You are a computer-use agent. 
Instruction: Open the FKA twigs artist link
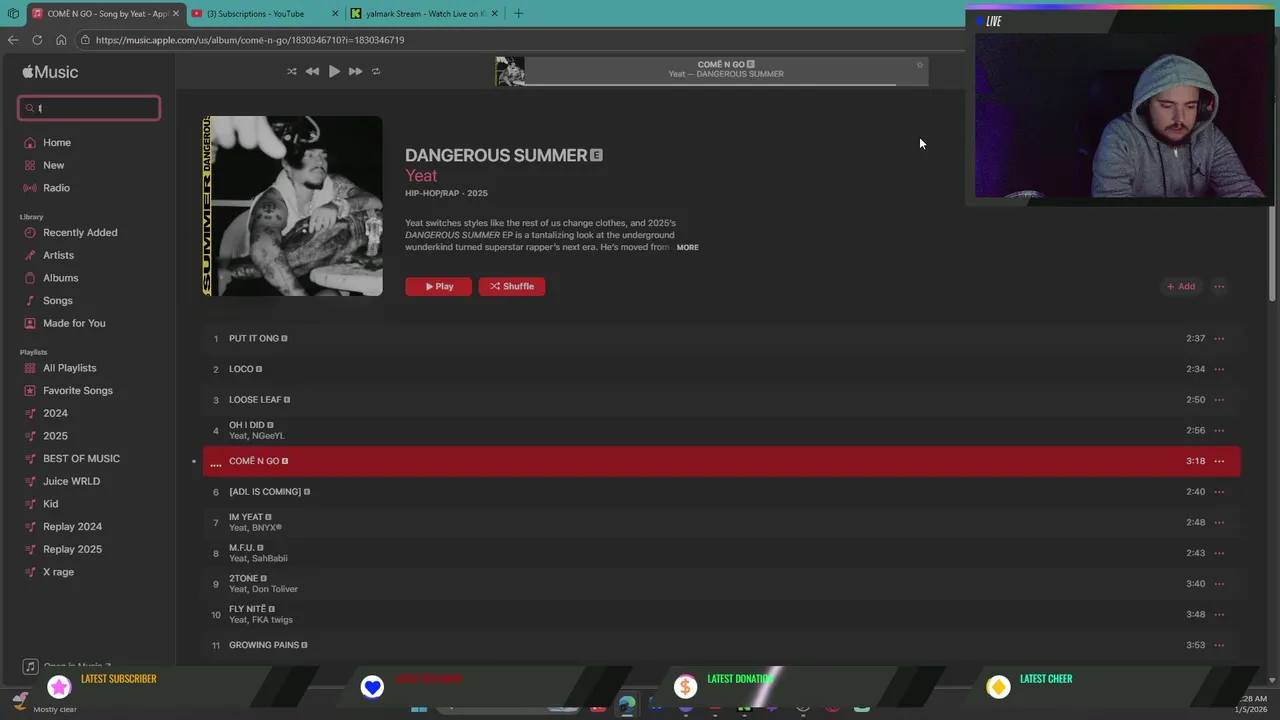coord(274,620)
